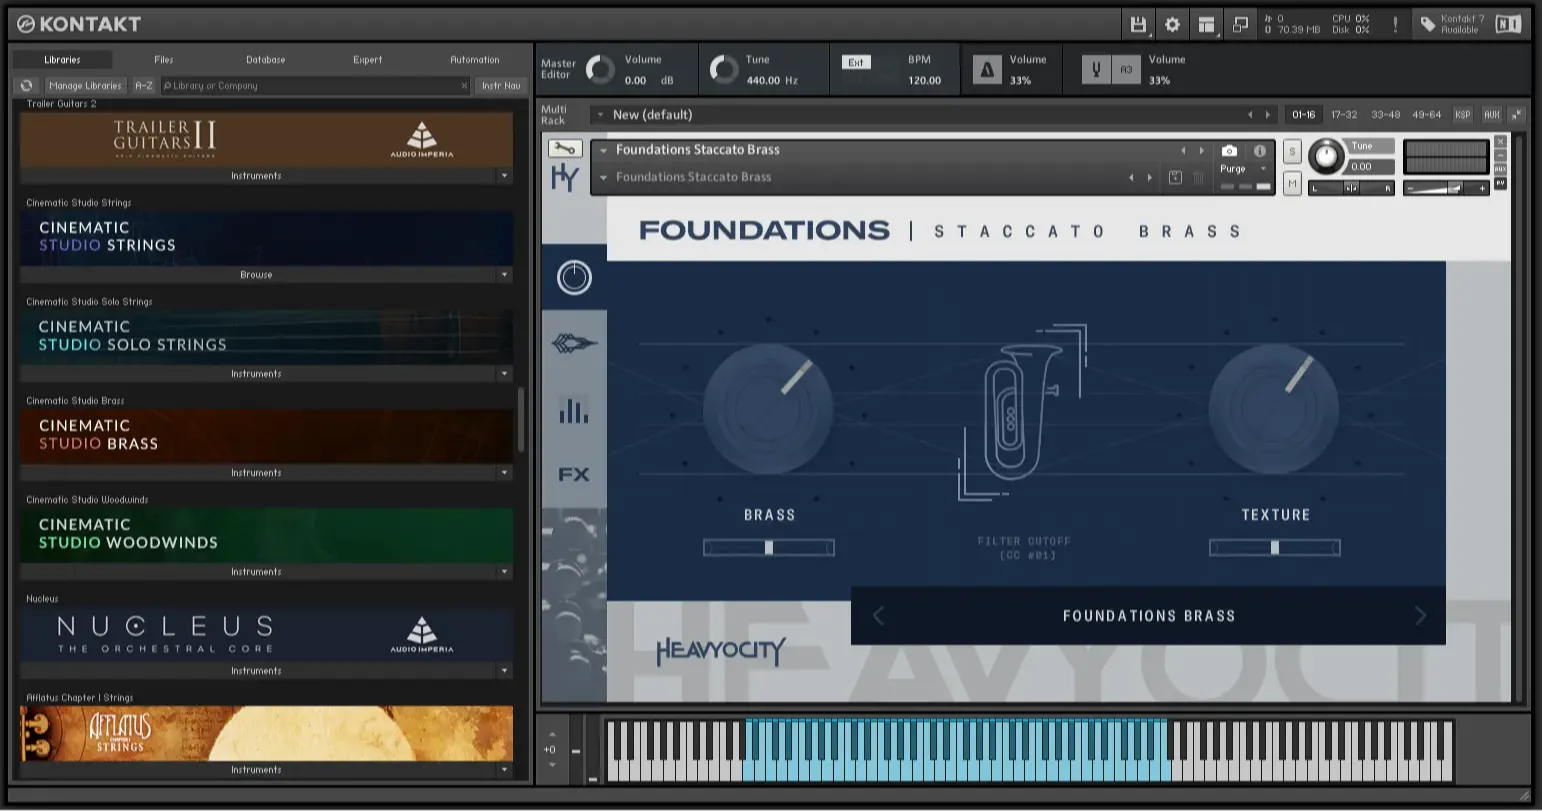The height and width of the screenshot is (811, 1542).
Task: Switch to the Expert tab
Action: (x=368, y=60)
